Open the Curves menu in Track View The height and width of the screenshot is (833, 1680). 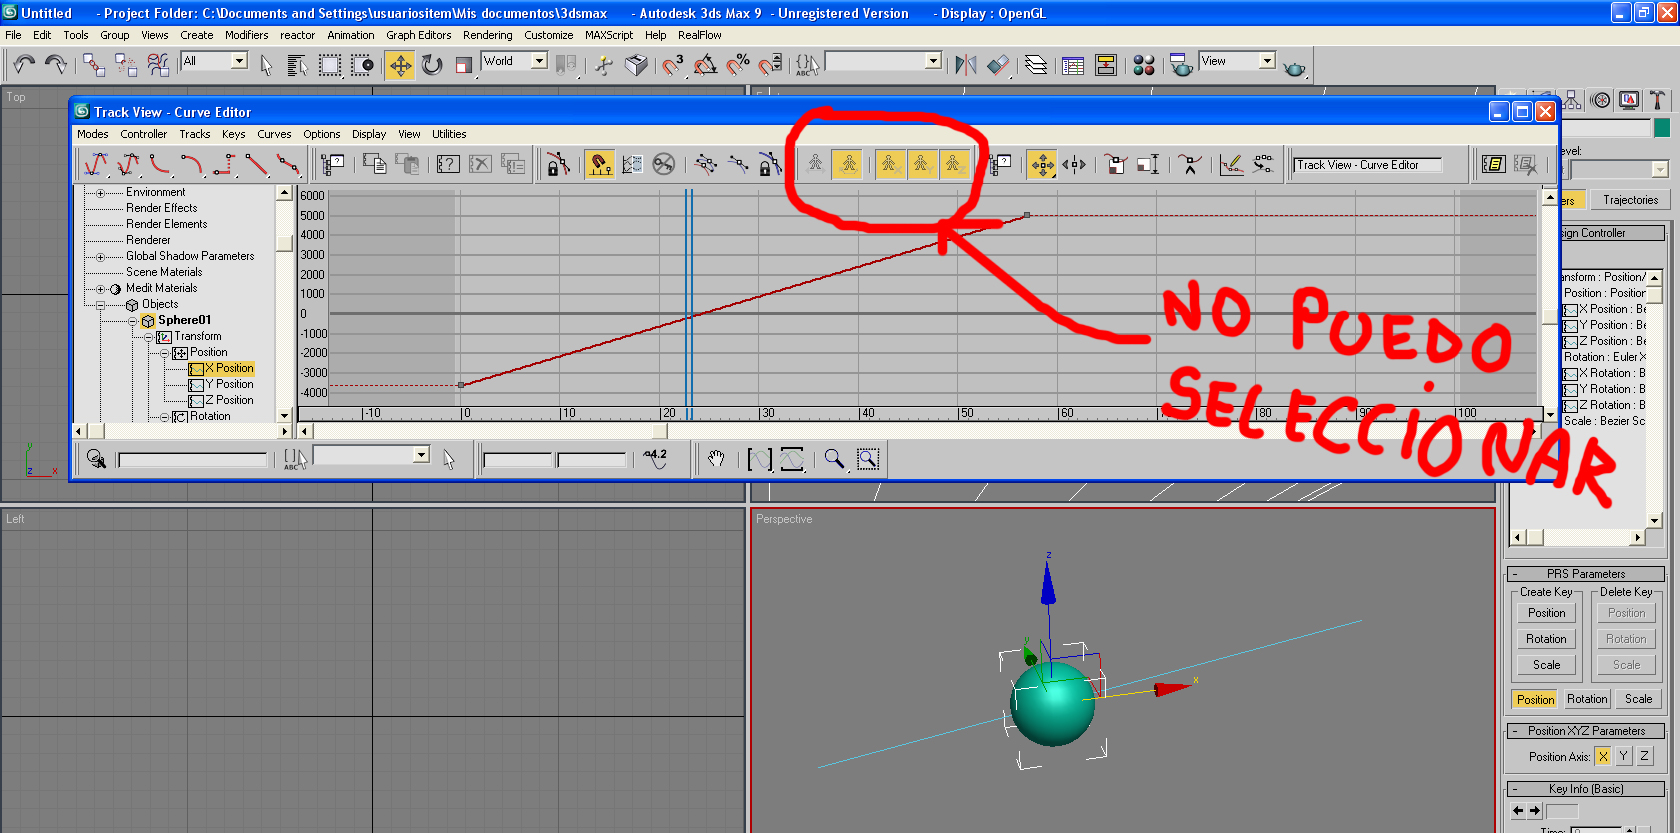[274, 134]
